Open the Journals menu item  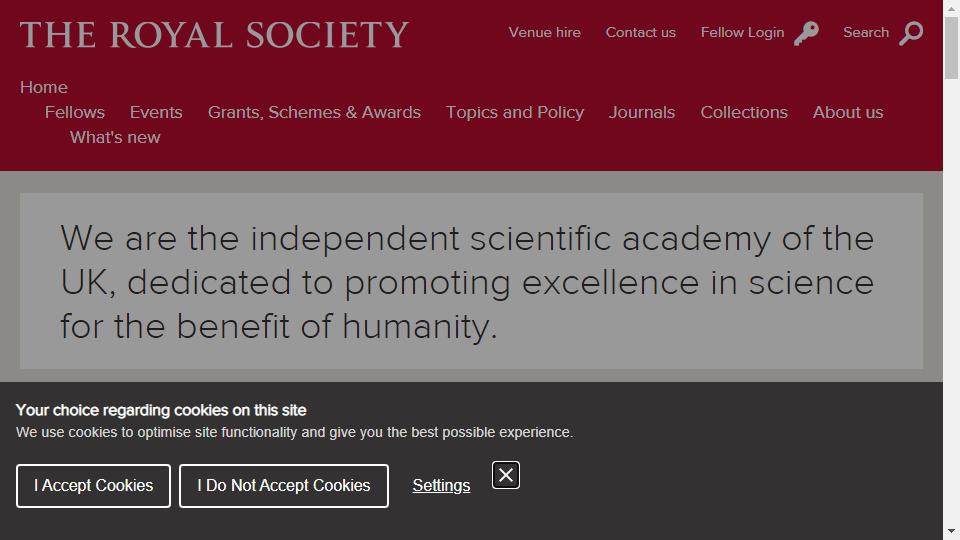642,113
